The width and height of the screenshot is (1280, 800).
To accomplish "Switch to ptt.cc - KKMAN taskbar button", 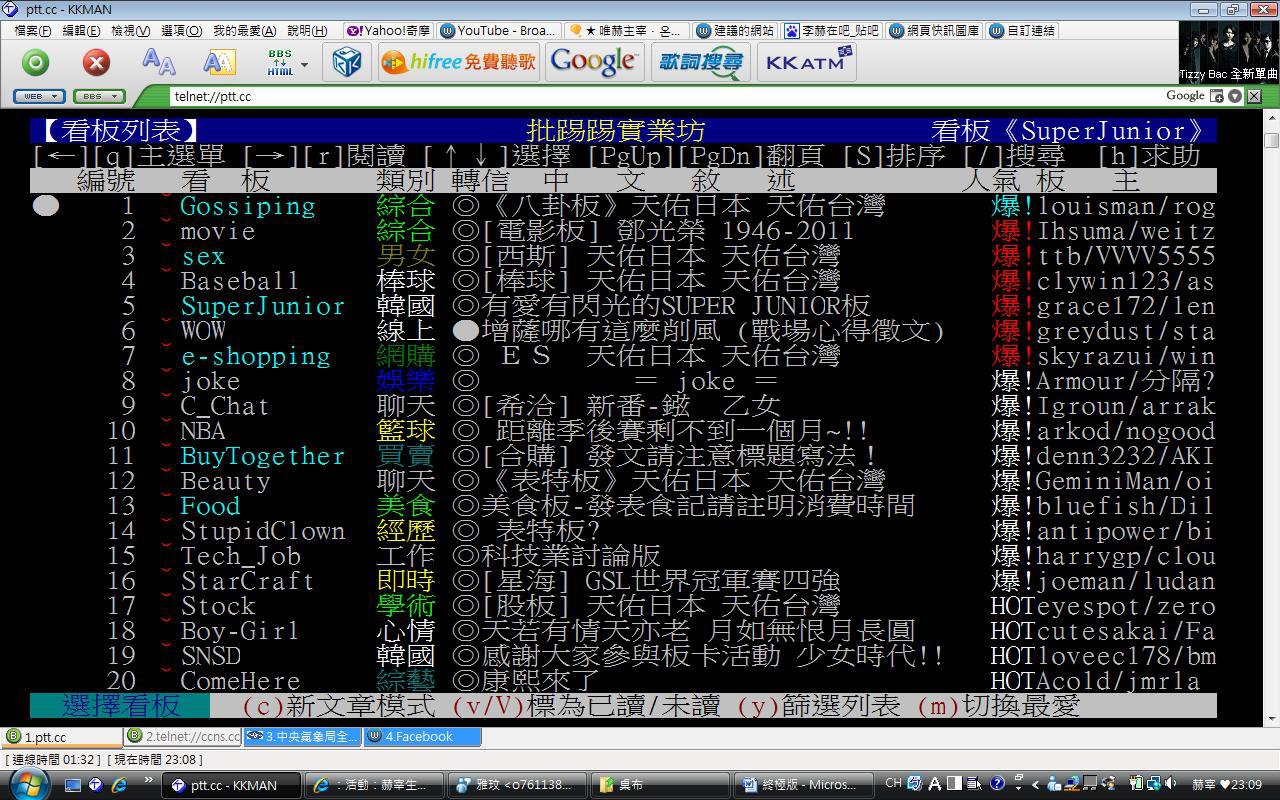I will click(230, 785).
